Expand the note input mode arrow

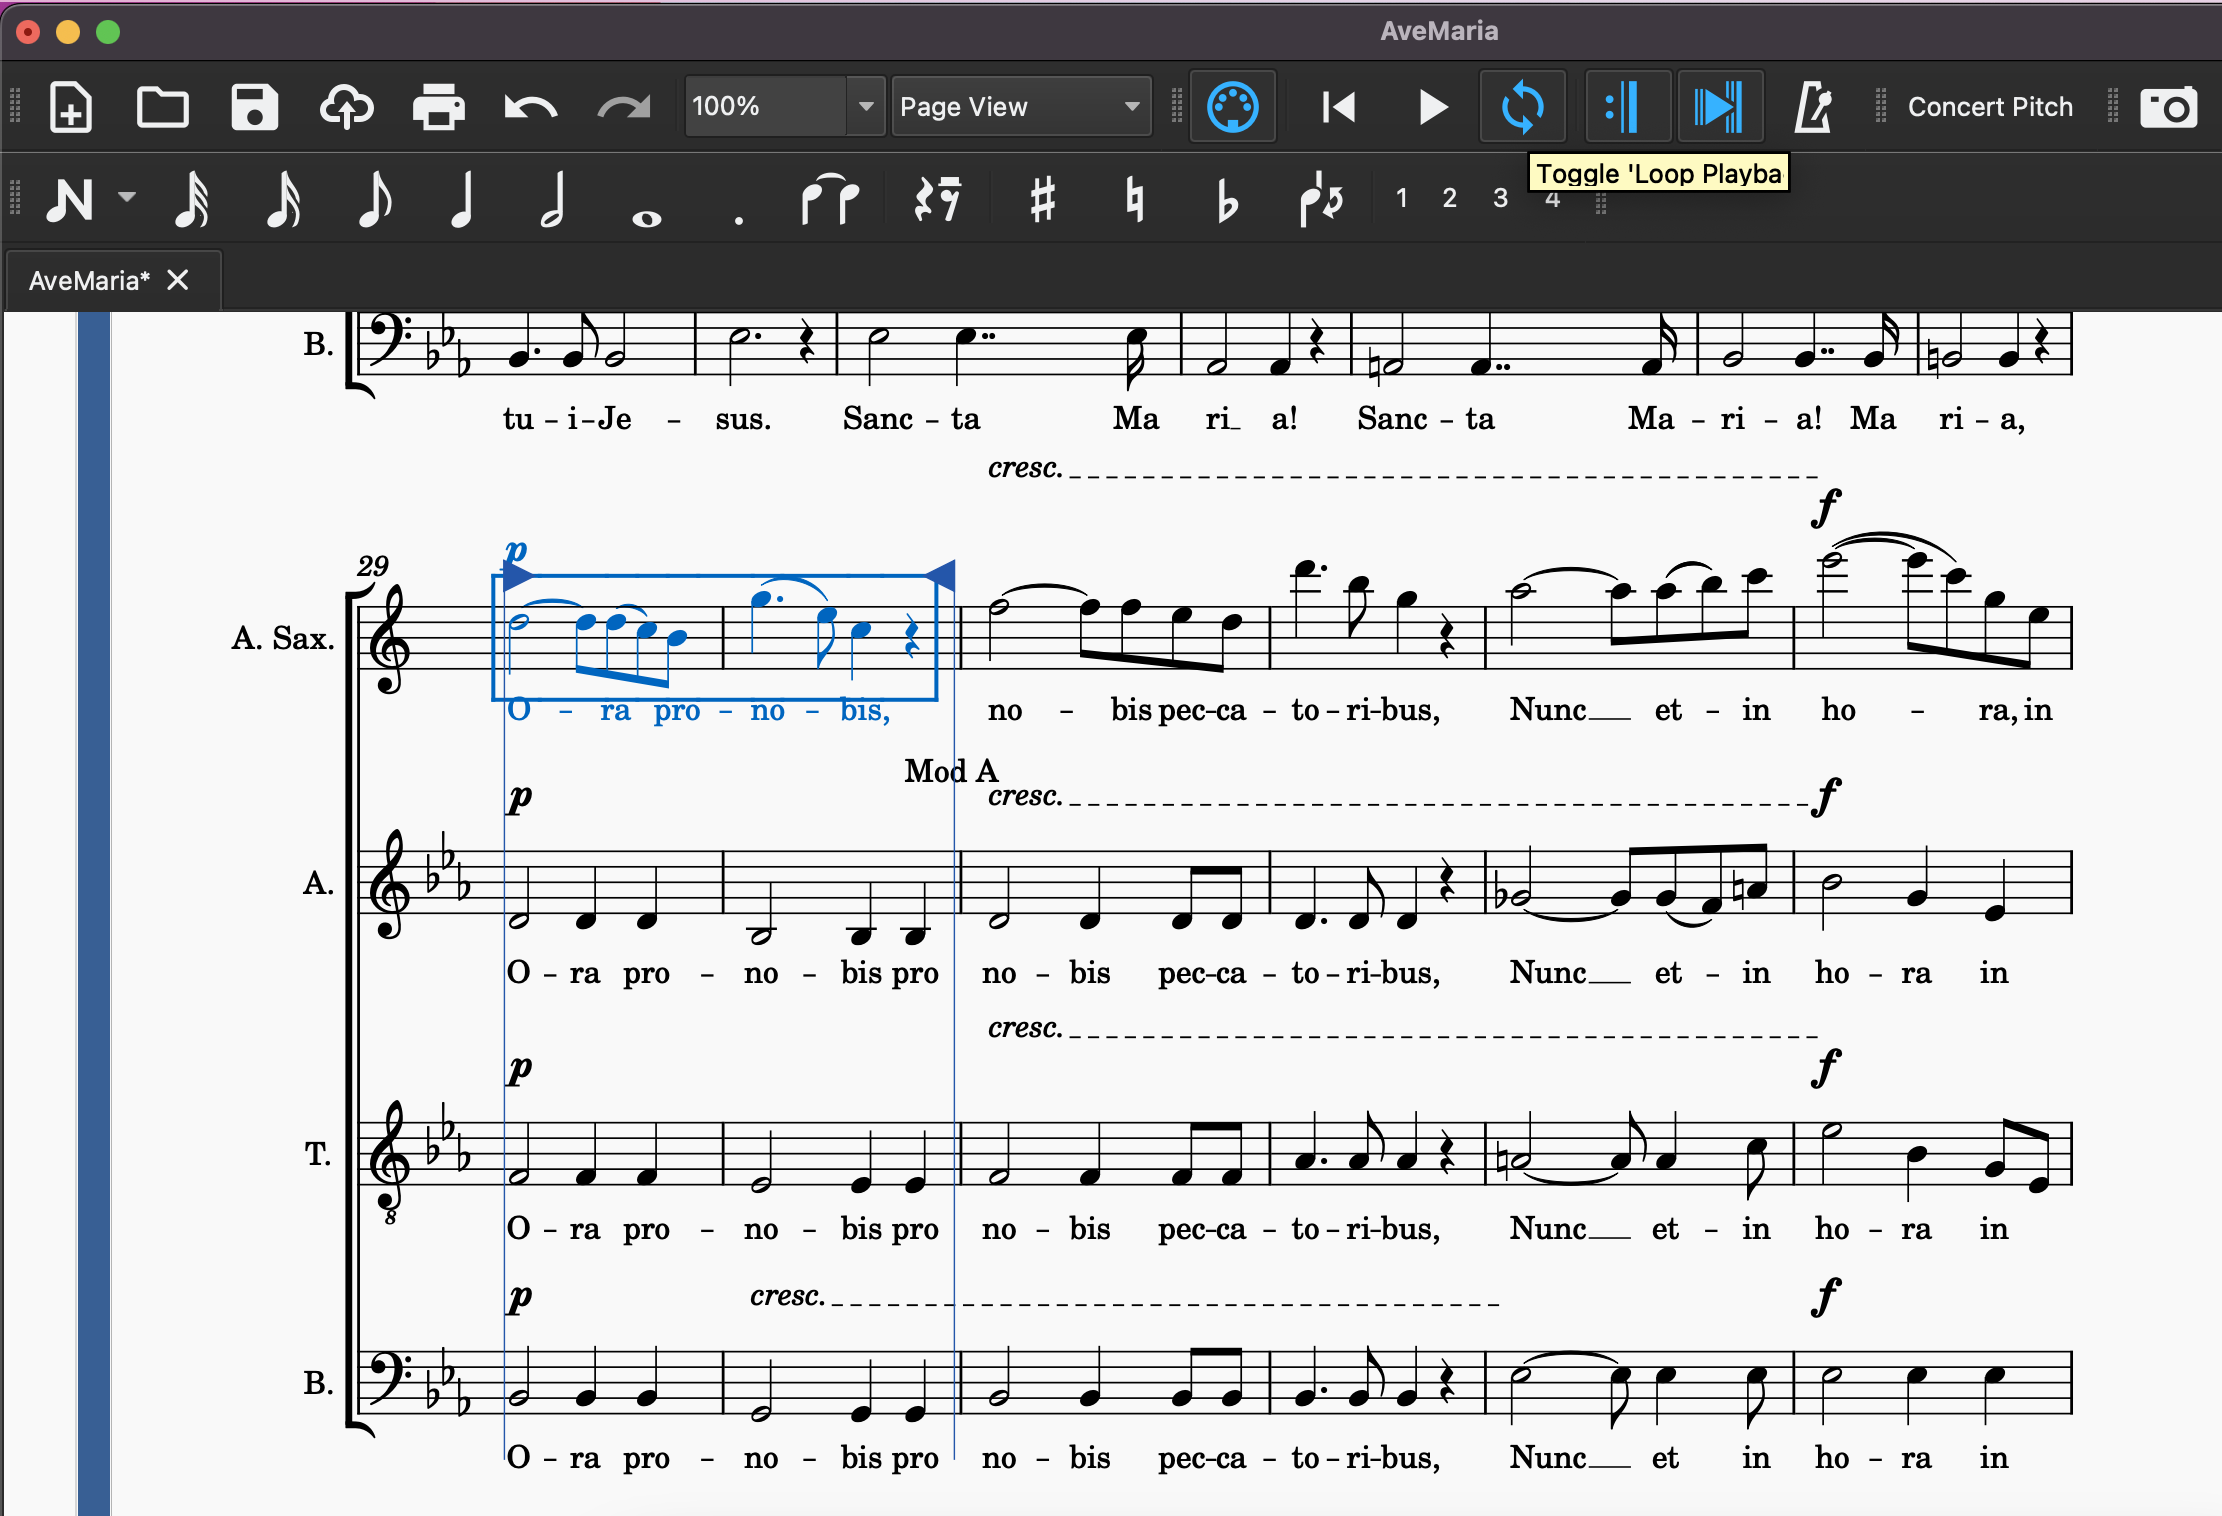[127, 197]
